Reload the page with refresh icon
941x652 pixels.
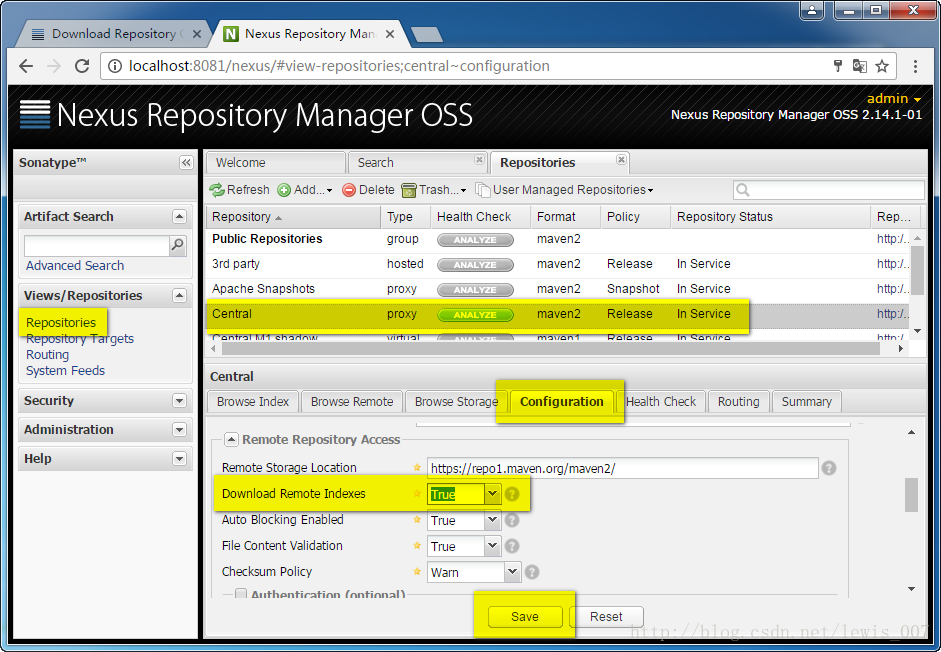[82, 66]
